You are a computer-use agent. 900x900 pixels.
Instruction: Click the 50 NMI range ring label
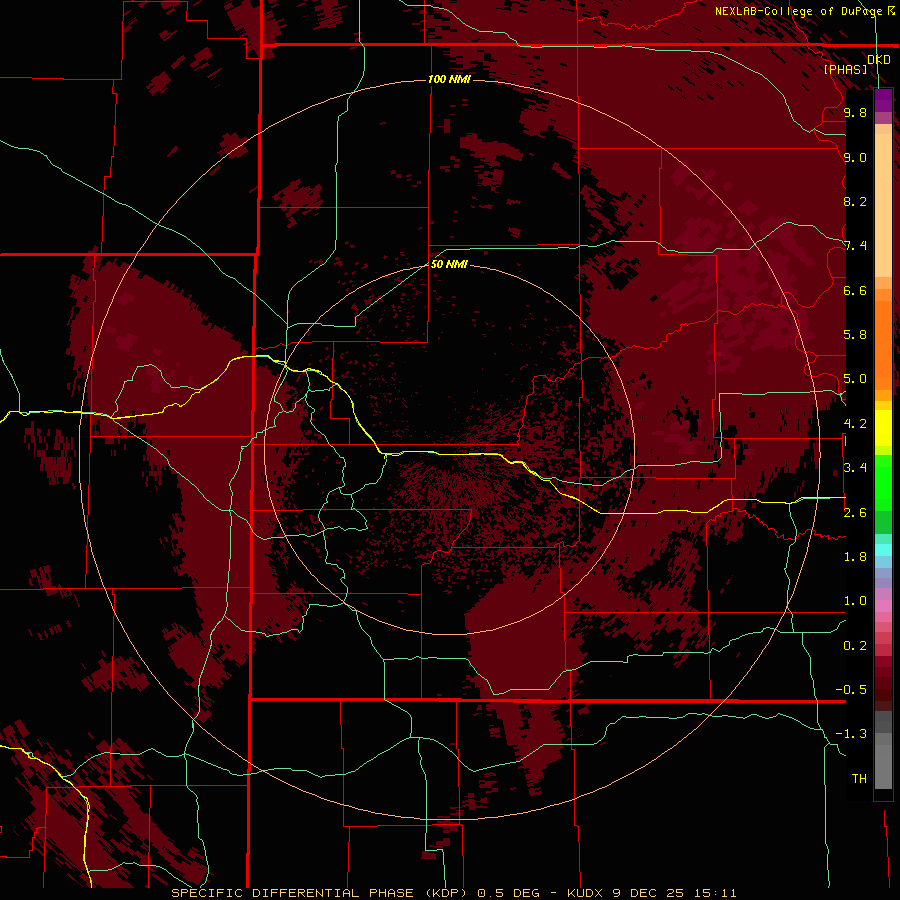(x=449, y=264)
